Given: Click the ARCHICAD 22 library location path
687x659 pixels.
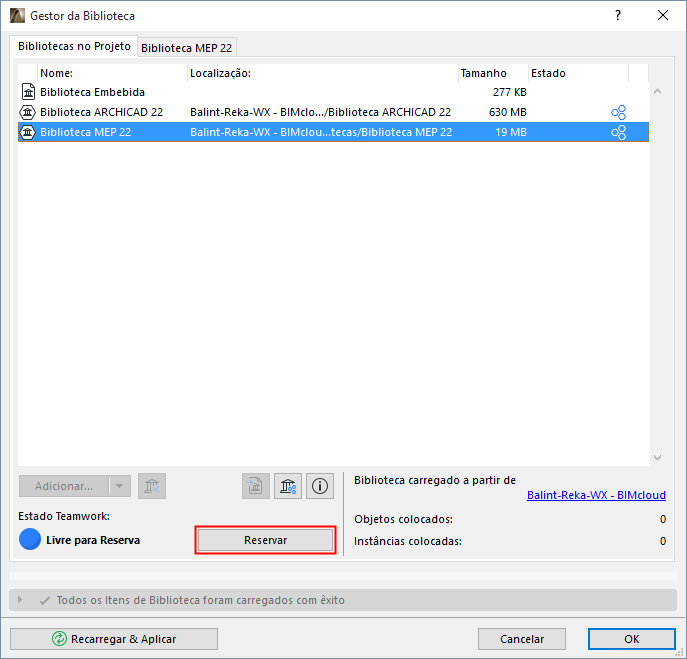Looking at the screenshot, I should [320, 112].
